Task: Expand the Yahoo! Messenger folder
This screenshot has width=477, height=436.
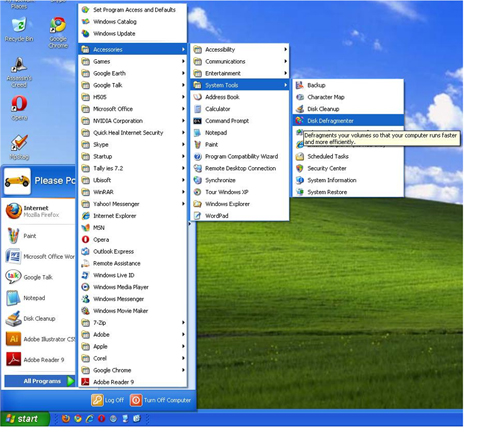Action: tap(132, 204)
